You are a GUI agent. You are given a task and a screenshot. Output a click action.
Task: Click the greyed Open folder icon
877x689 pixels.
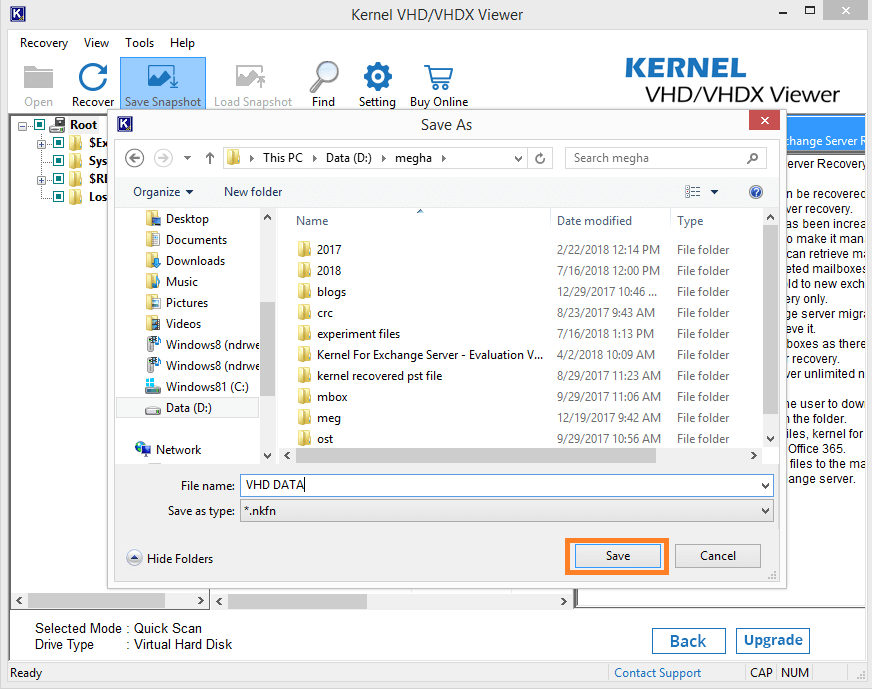pos(39,84)
